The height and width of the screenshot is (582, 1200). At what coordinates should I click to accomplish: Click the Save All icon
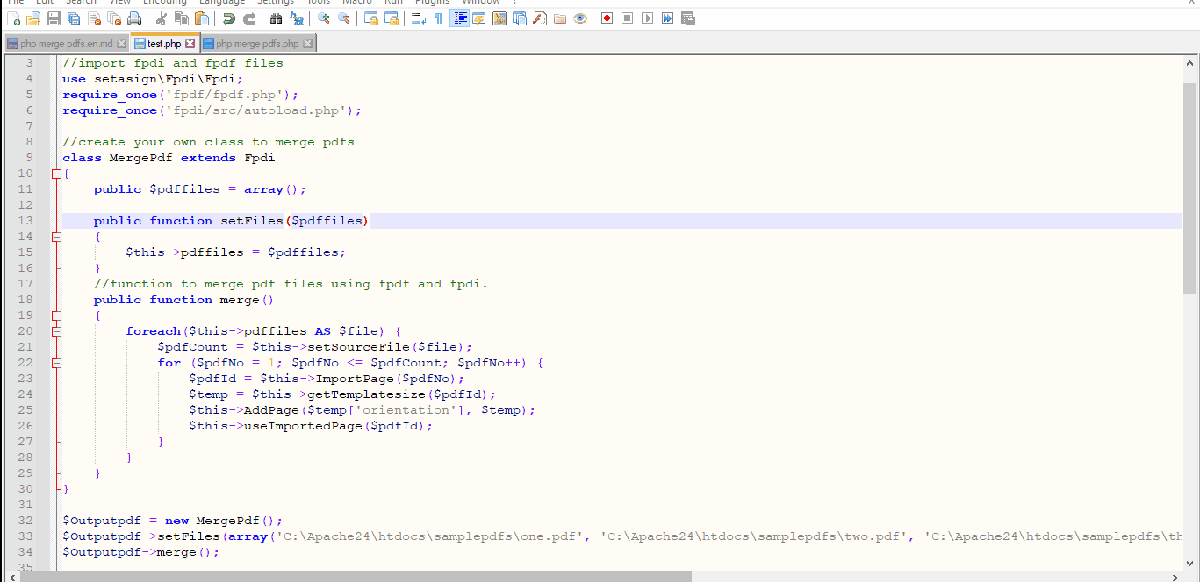coord(73,17)
